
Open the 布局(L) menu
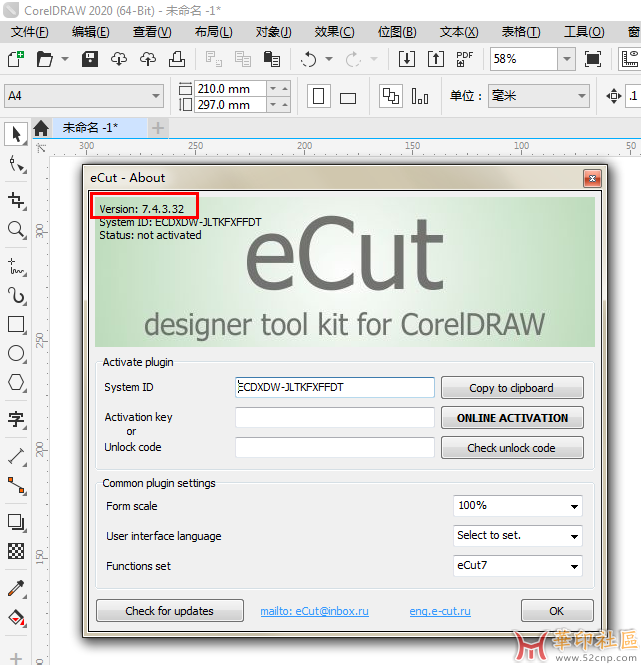click(213, 32)
